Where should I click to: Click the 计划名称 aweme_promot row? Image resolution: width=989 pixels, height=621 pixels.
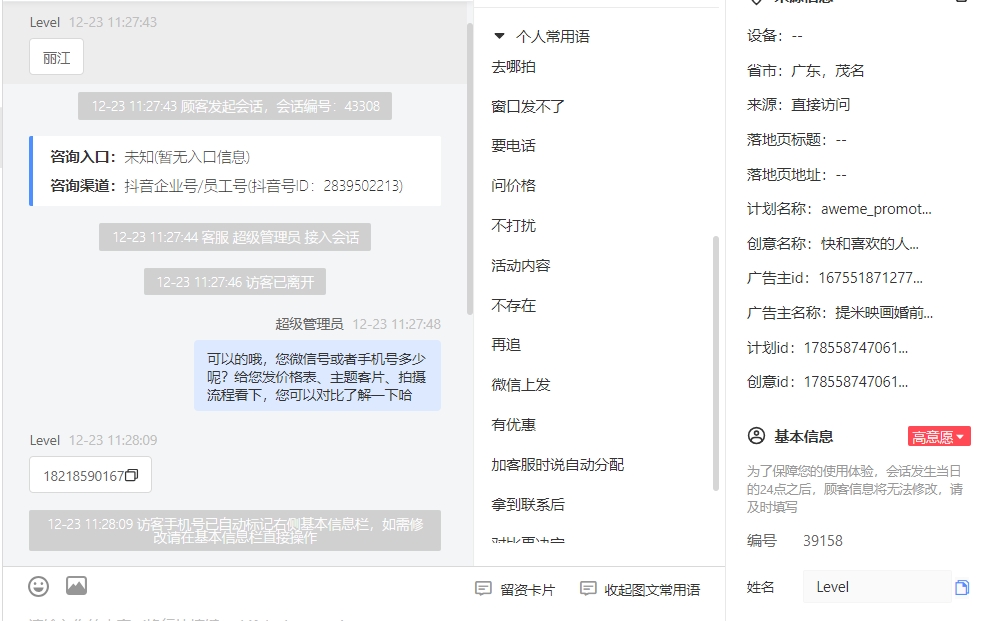840,209
